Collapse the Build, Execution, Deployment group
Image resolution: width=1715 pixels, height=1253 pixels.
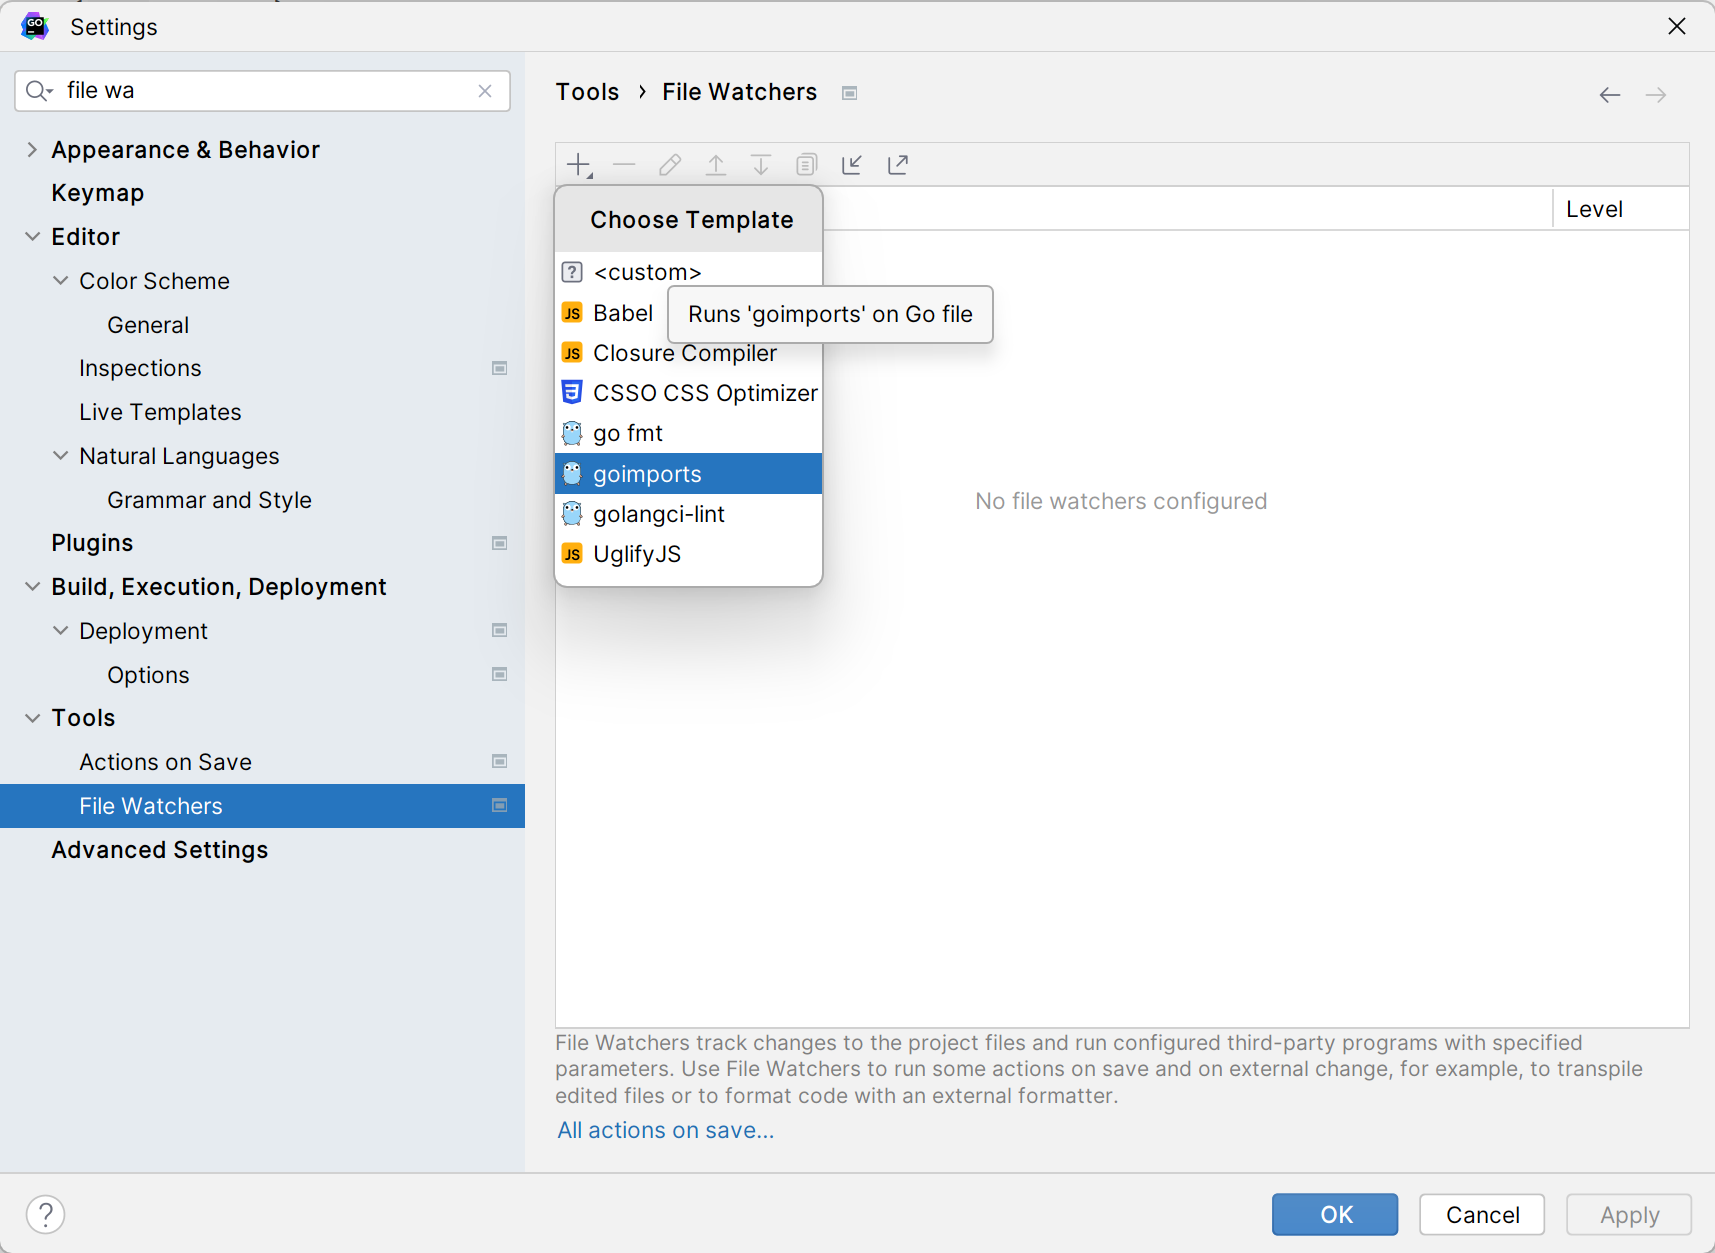click(x=33, y=587)
